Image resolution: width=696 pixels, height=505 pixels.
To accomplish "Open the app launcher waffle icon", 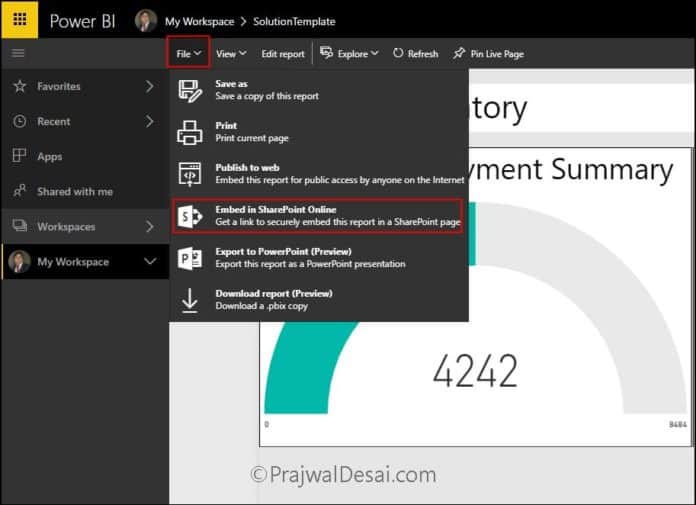I will (20, 20).
